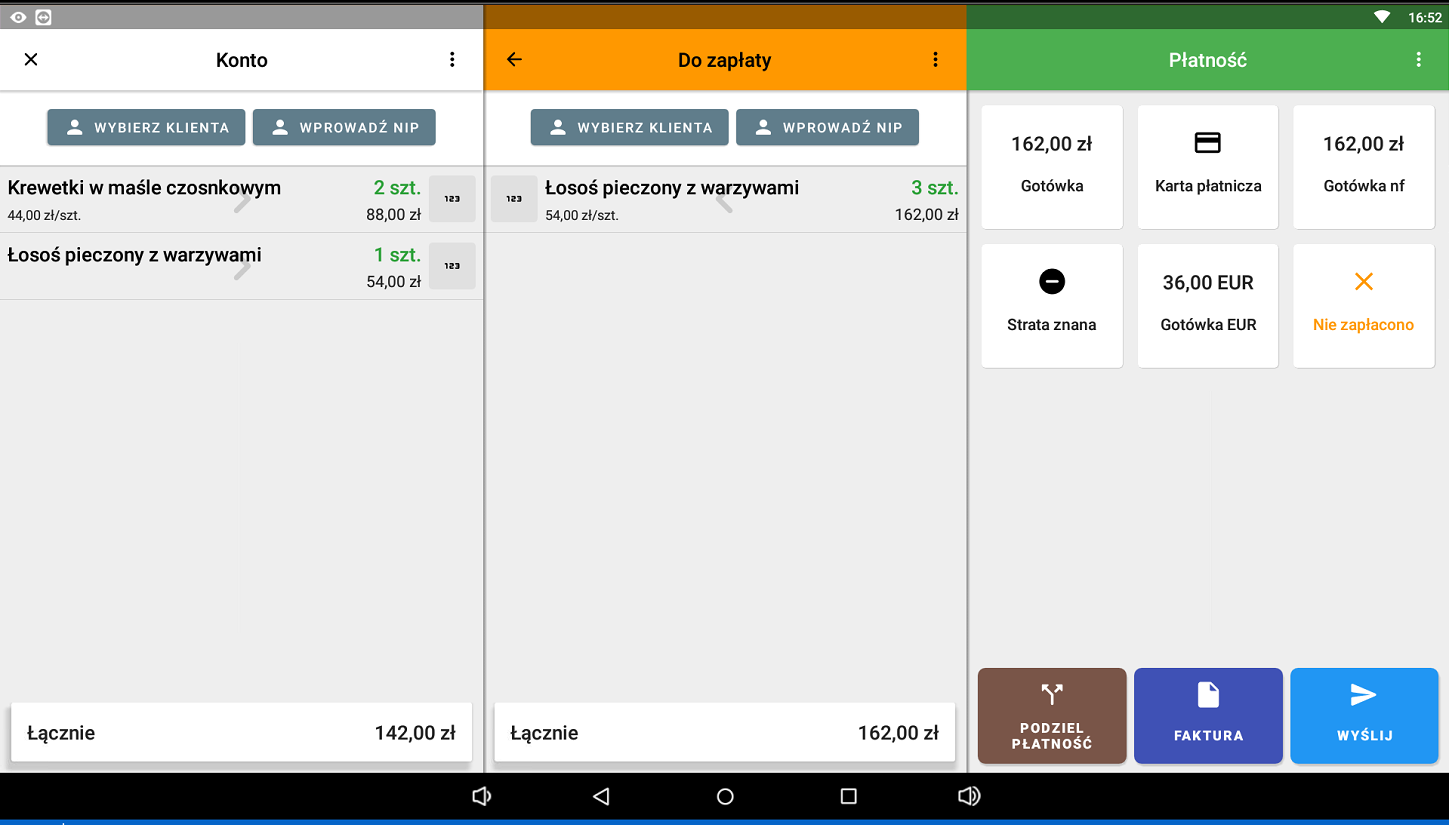Tap quantity keypad icon for Łosoś in Konto
Viewport: 1449px width, 825px height.
452,266
